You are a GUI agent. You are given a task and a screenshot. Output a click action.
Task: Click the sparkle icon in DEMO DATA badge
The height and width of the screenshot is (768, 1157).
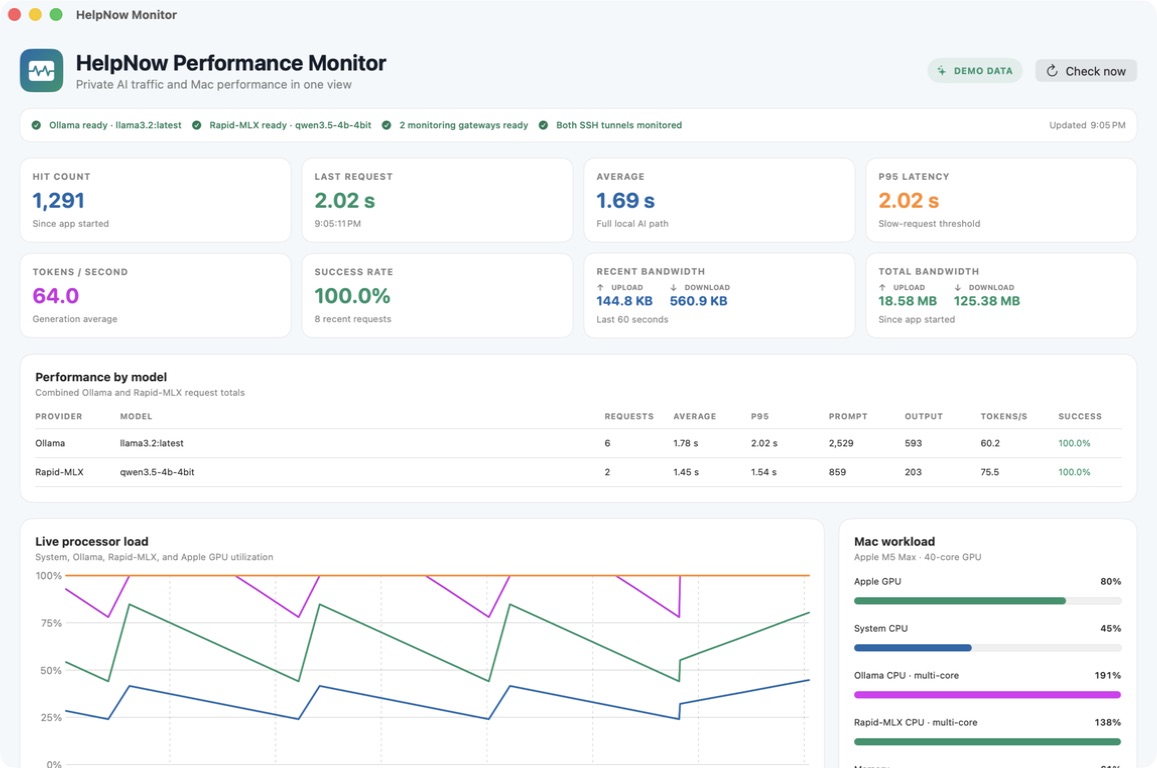coord(942,71)
